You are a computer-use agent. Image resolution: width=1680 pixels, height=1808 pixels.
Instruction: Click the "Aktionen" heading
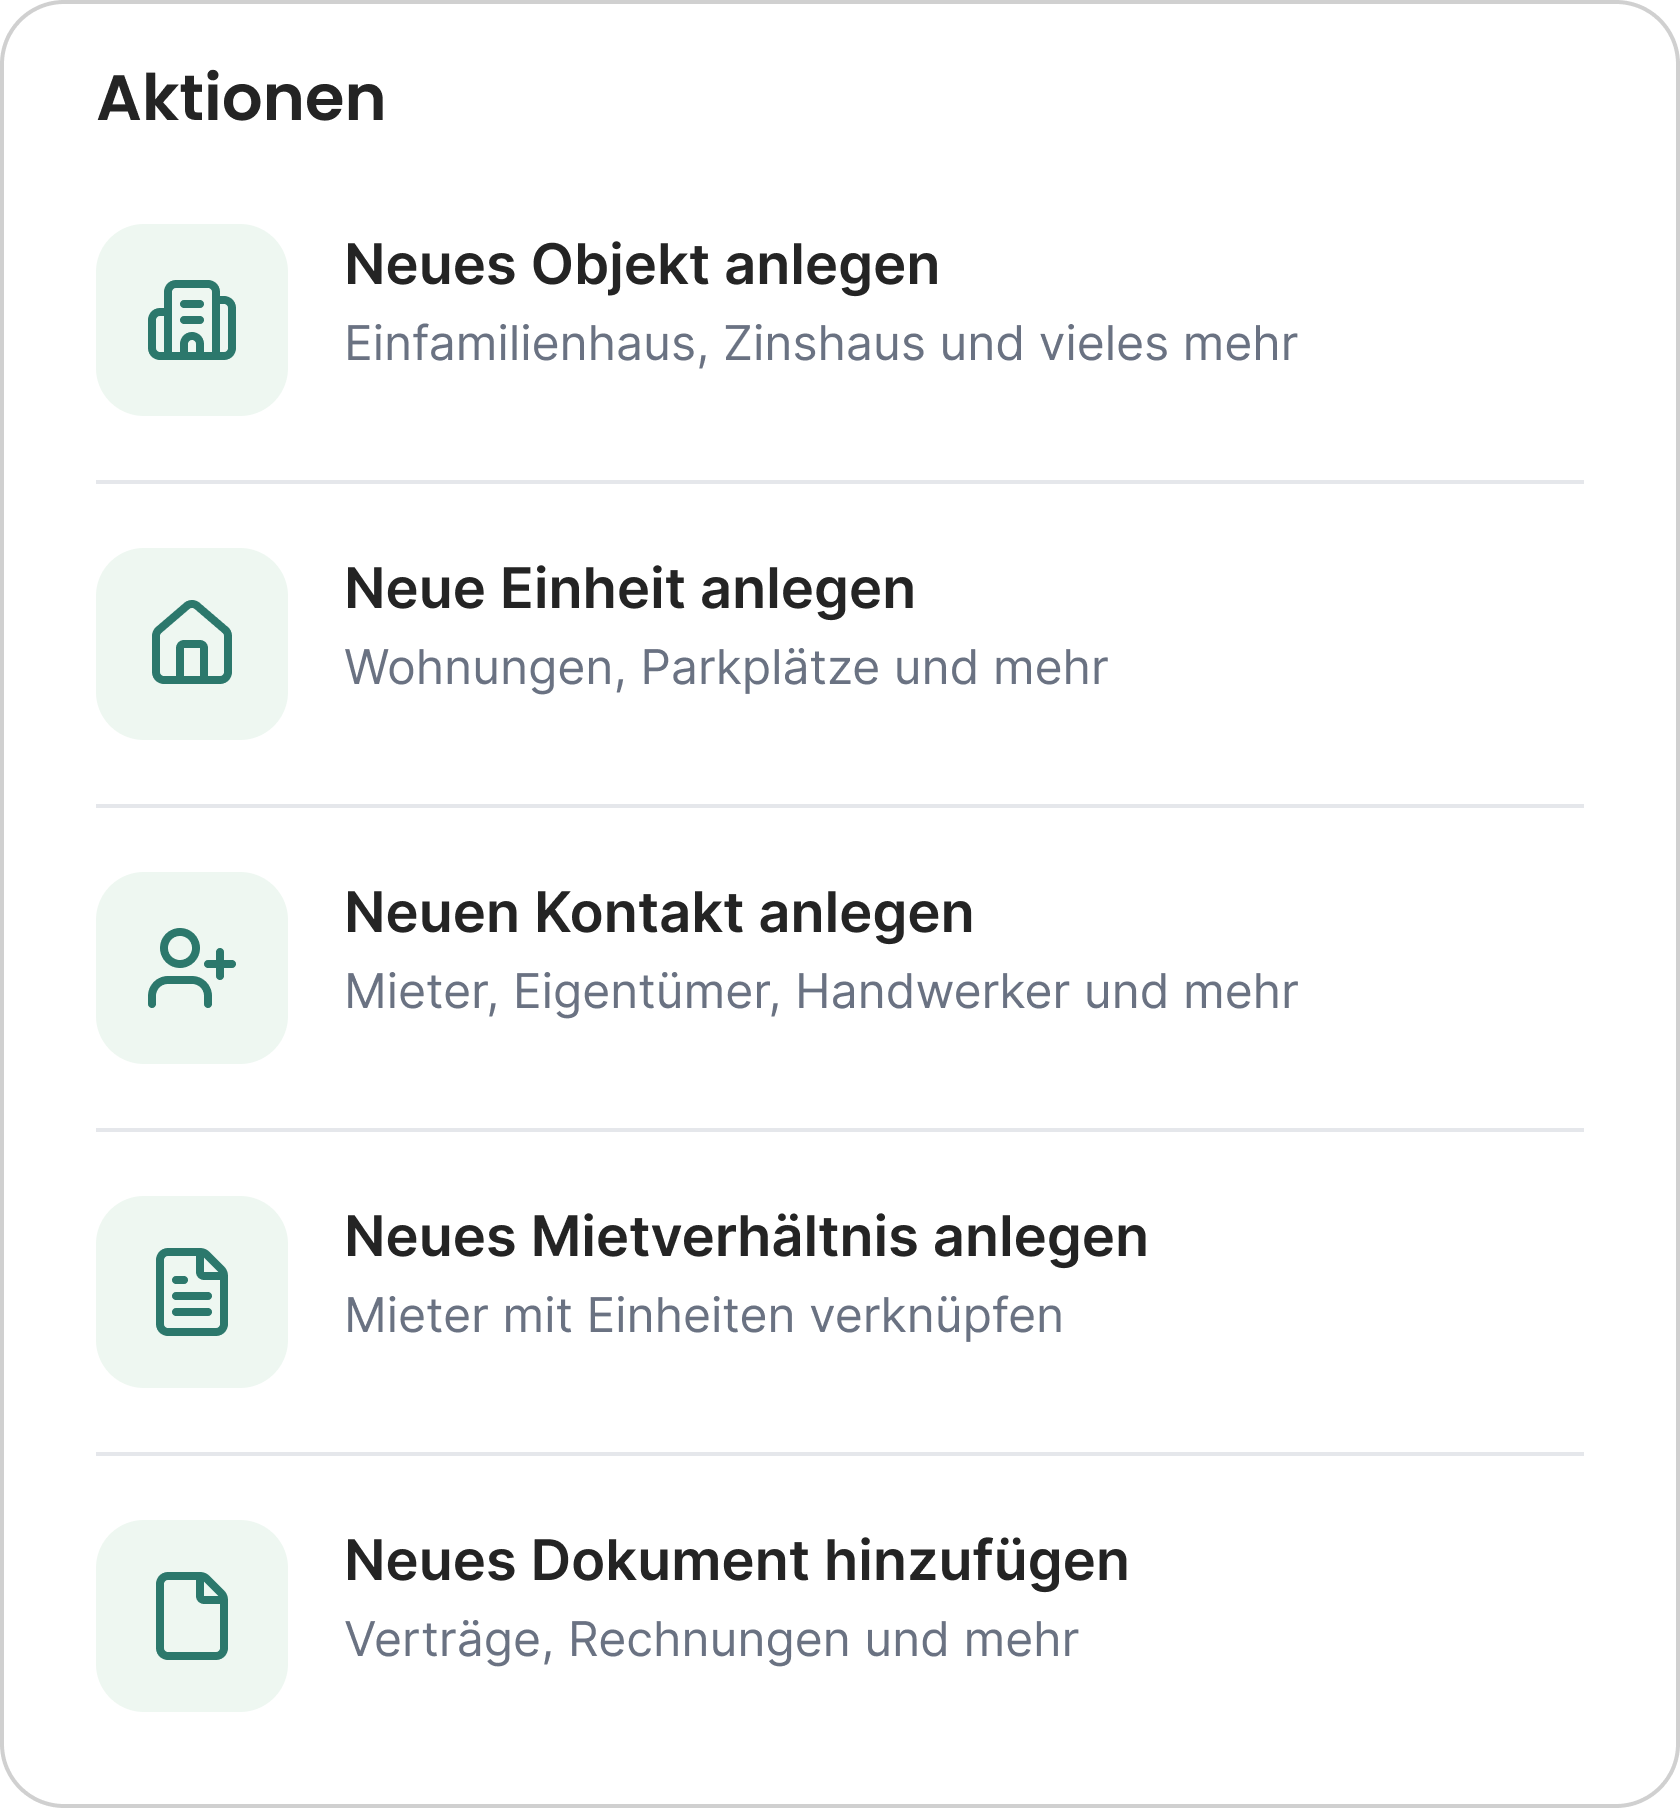pos(242,99)
